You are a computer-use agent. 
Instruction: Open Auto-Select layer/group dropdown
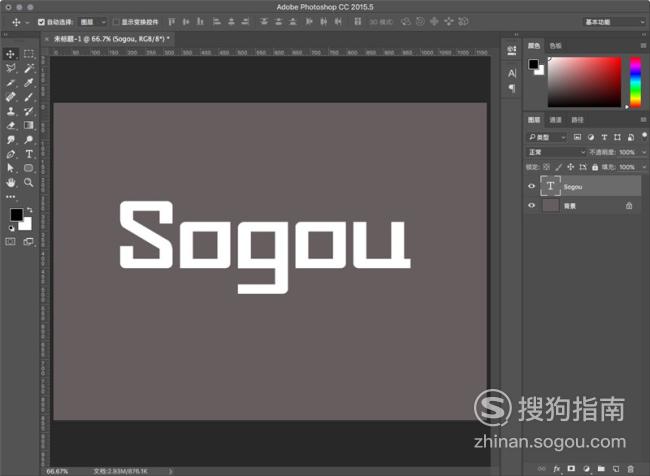pos(93,22)
